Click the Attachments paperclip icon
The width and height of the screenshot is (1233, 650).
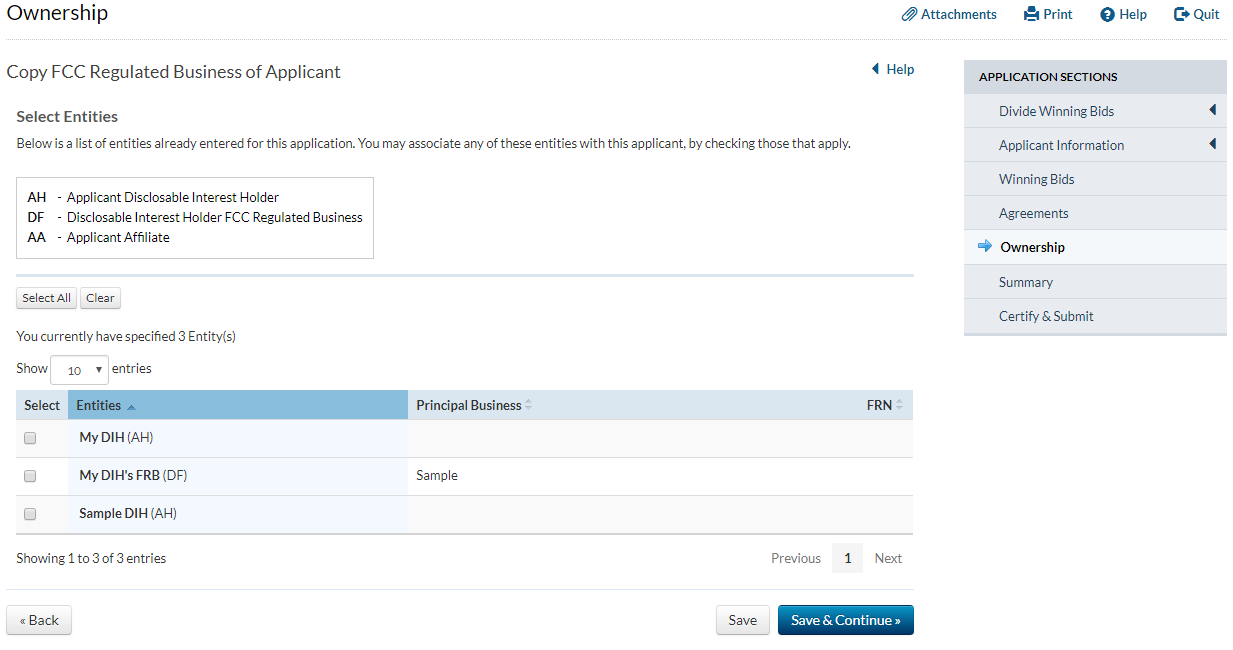[x=909, y=15]
